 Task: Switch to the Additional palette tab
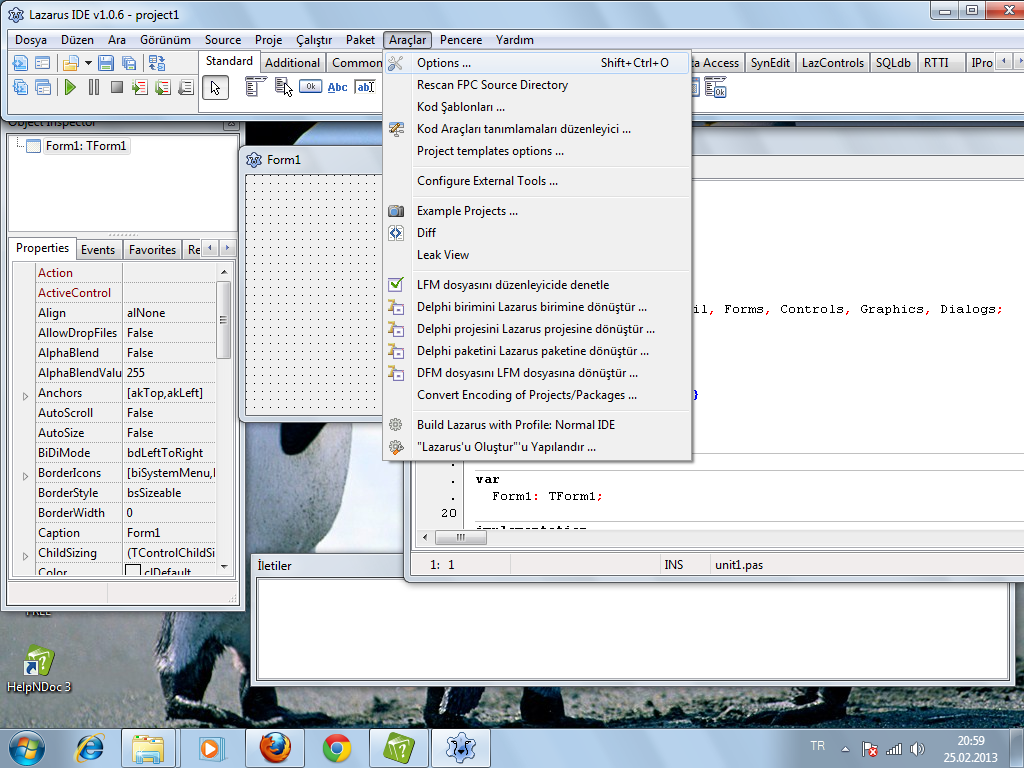[x=292, y=63]
